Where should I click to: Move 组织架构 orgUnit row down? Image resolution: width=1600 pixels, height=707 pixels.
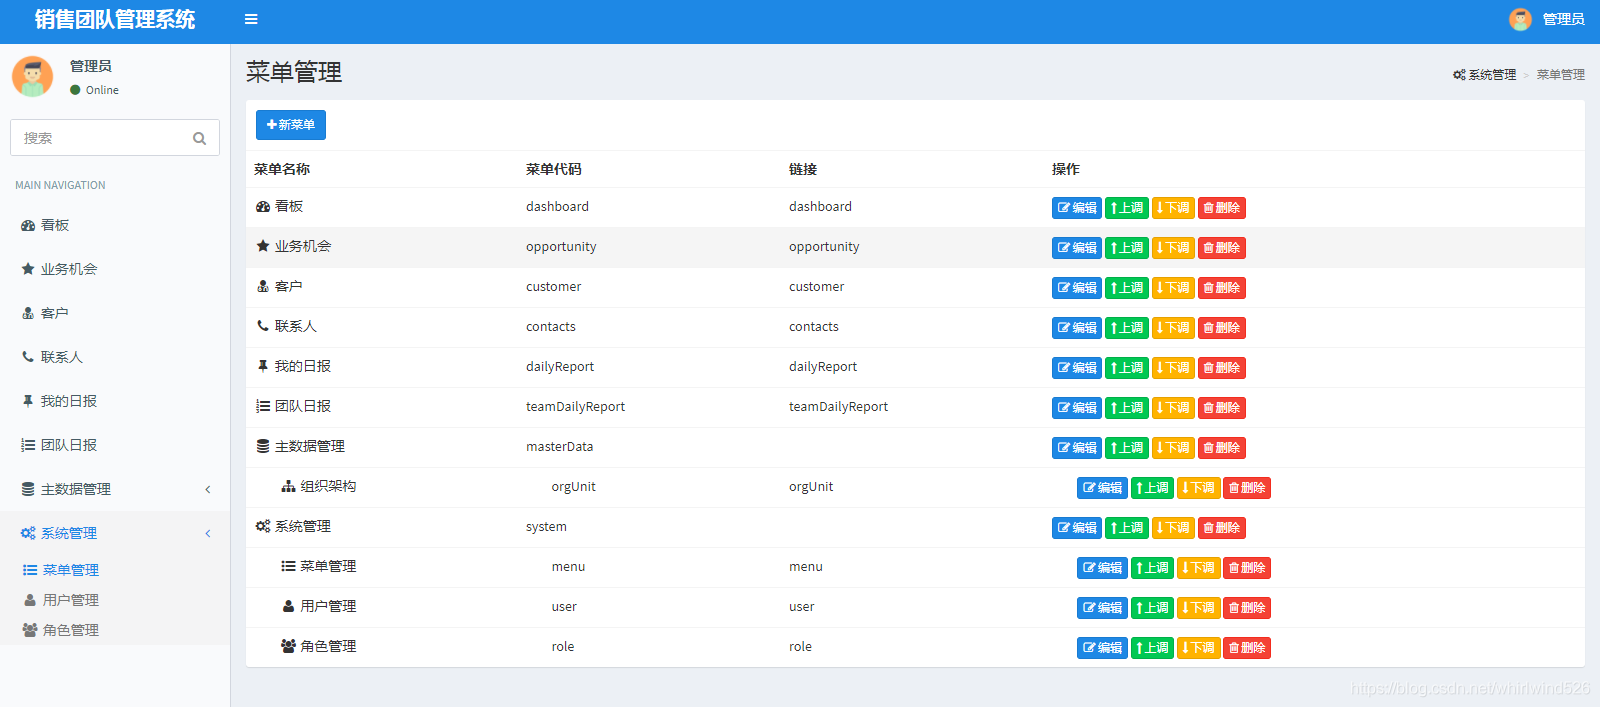tap(1199, 488)
